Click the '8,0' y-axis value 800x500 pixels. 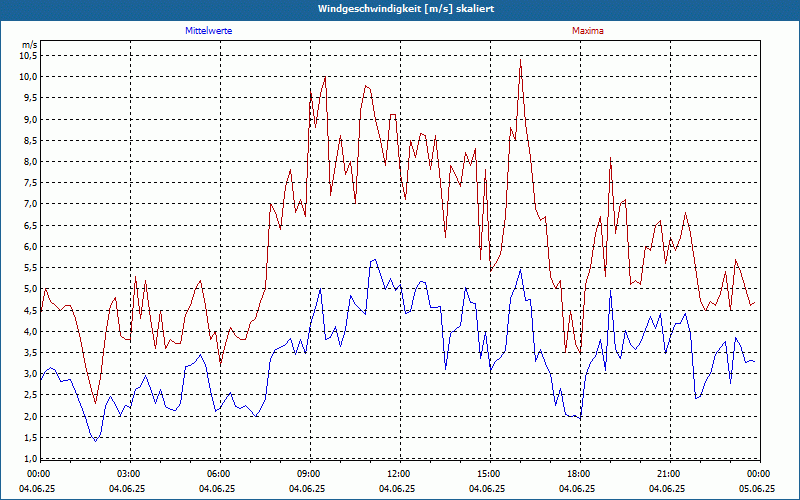coord(30,162)
